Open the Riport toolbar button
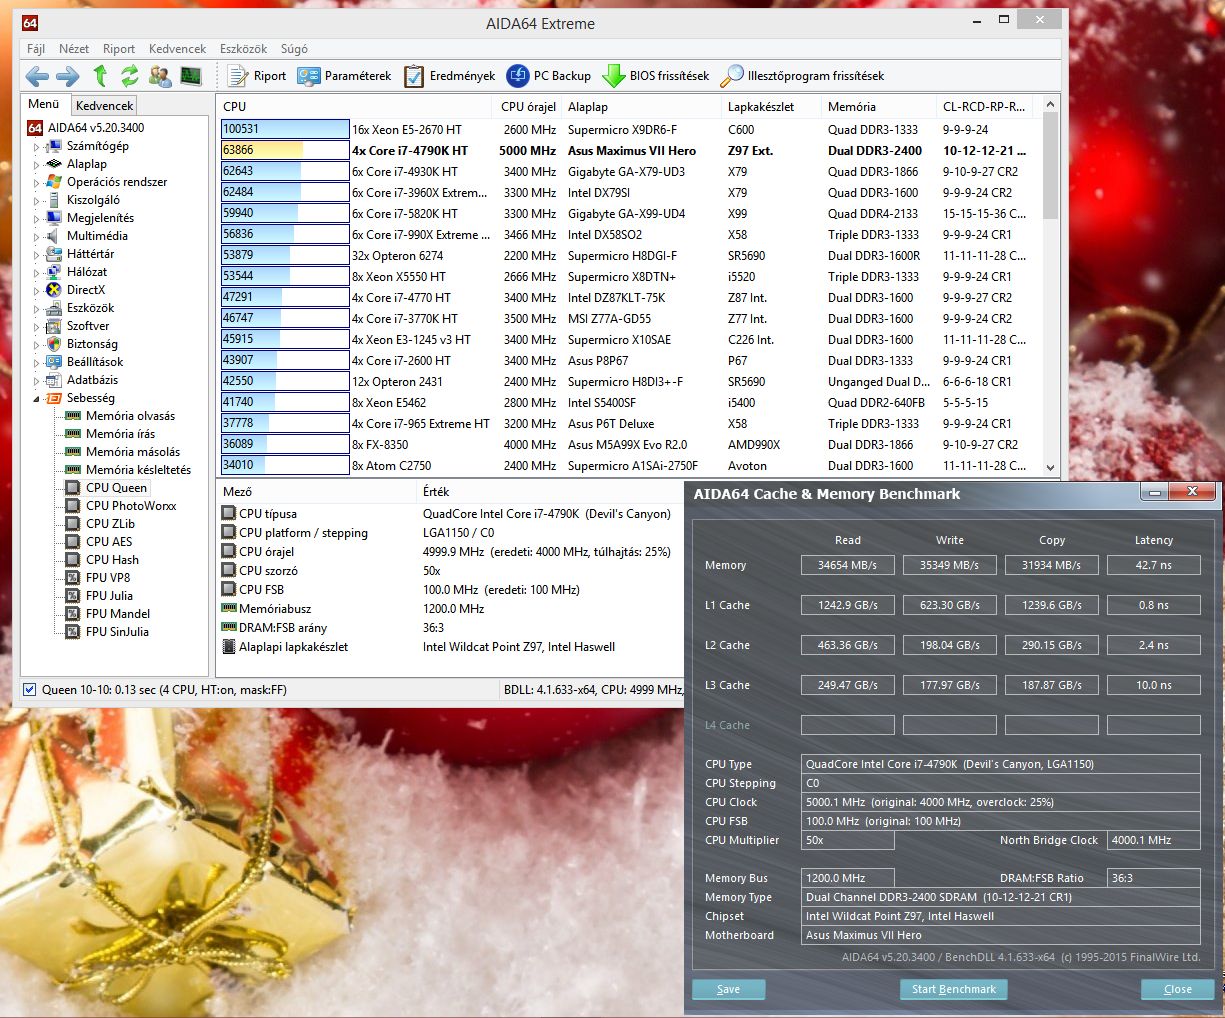Viewport: 1225px width, 1018px height. [257, 76]
